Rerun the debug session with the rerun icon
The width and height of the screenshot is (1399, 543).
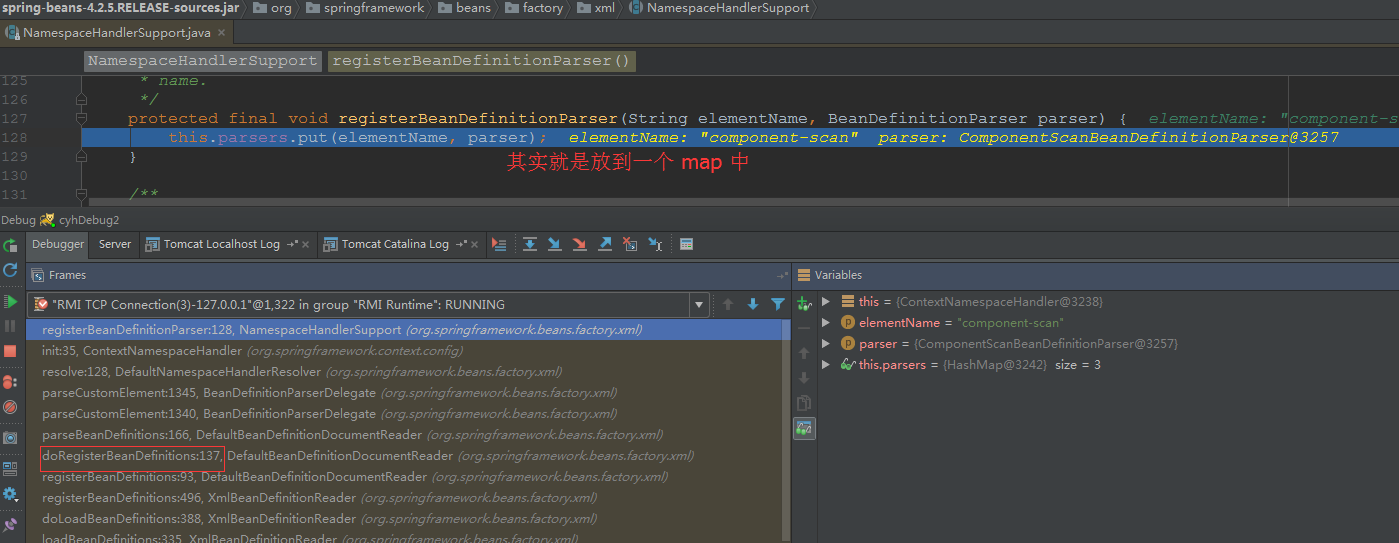(10, 245)
